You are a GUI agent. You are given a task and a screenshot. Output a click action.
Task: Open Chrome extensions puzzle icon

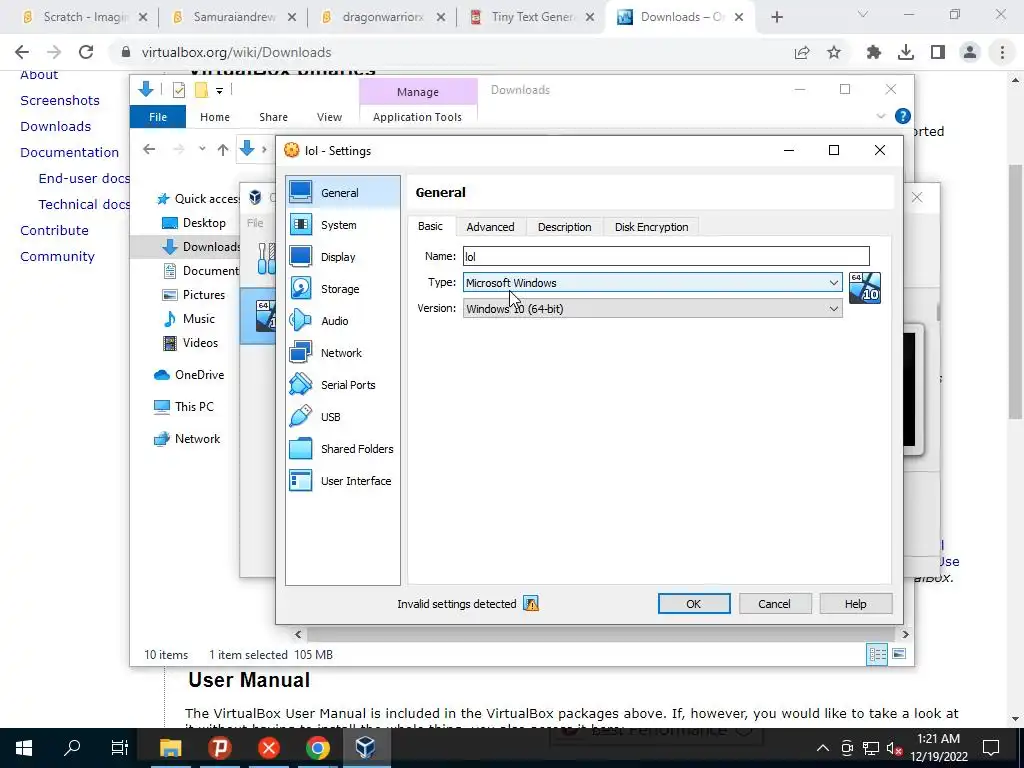tap(873, 52)
